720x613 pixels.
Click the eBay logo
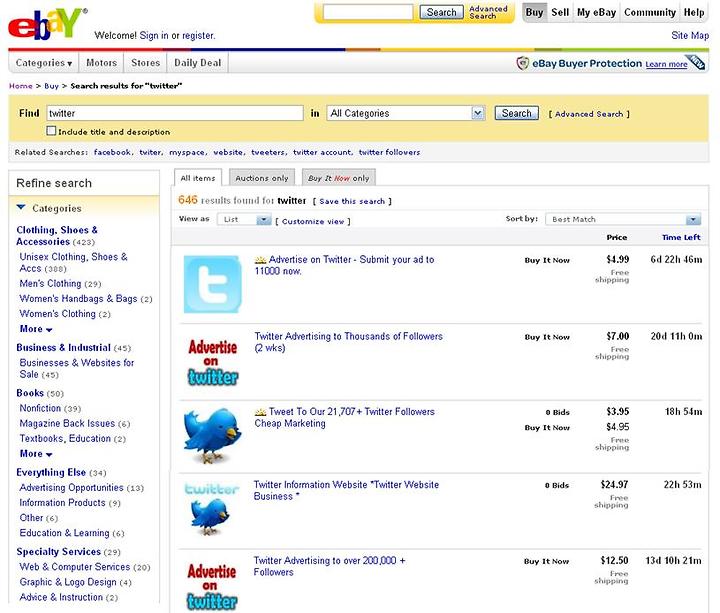(47, 23)
